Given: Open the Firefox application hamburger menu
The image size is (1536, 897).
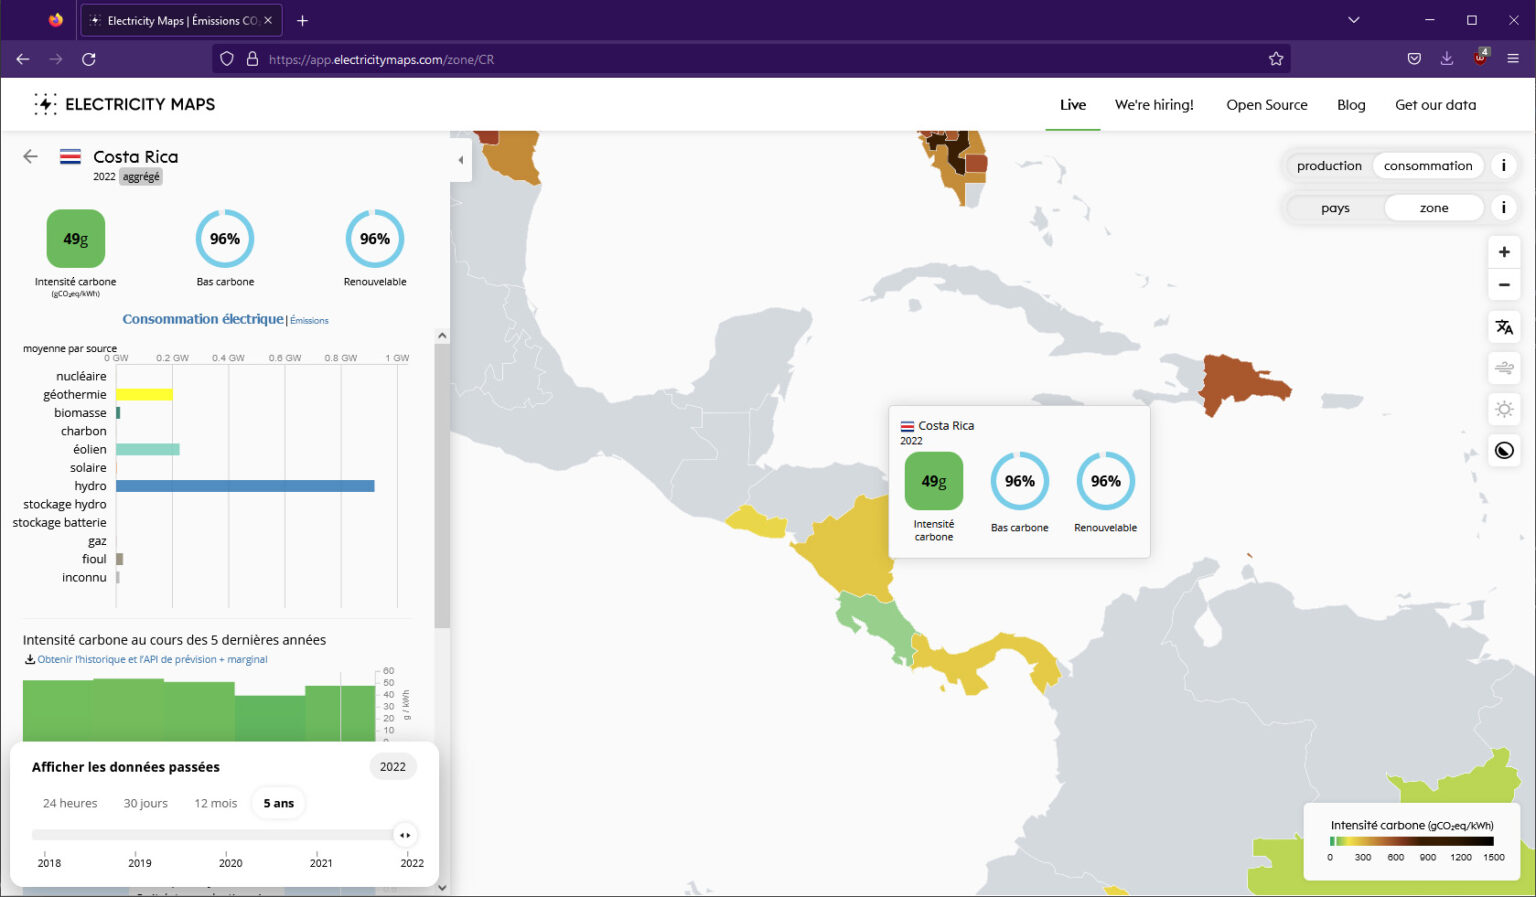Looking at the screenshot, I should pos(1513,59).
